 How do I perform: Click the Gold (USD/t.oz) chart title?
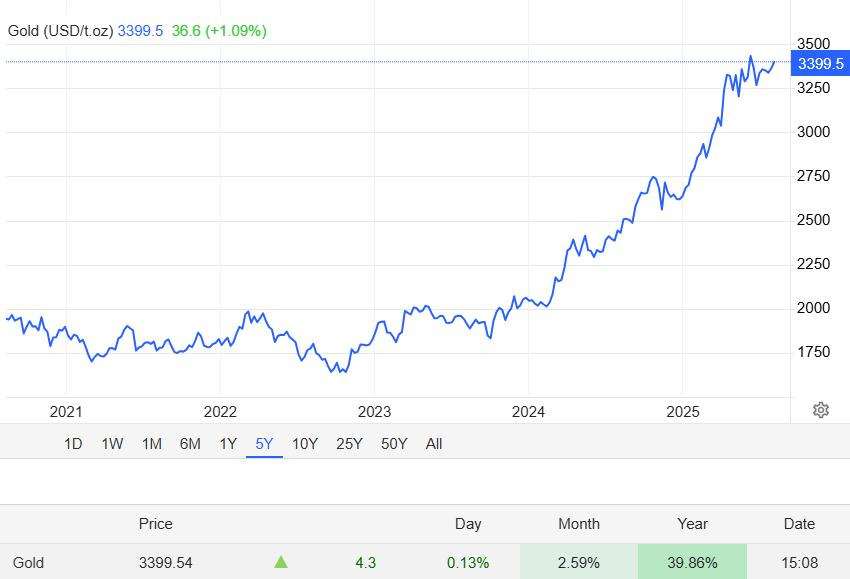point(60,31)
